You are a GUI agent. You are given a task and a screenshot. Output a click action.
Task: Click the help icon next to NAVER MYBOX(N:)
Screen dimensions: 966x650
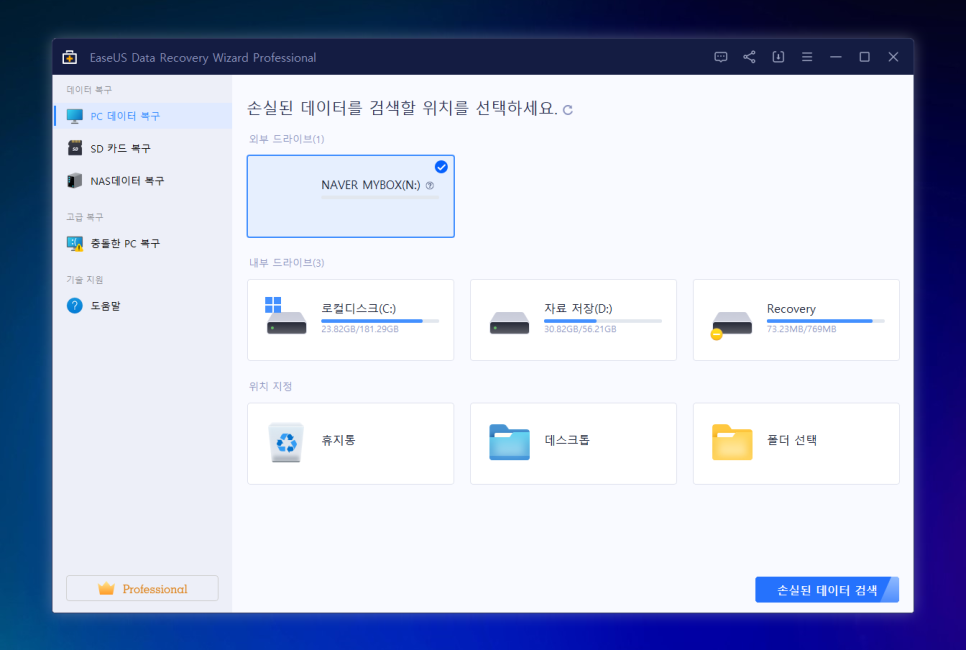430,185
